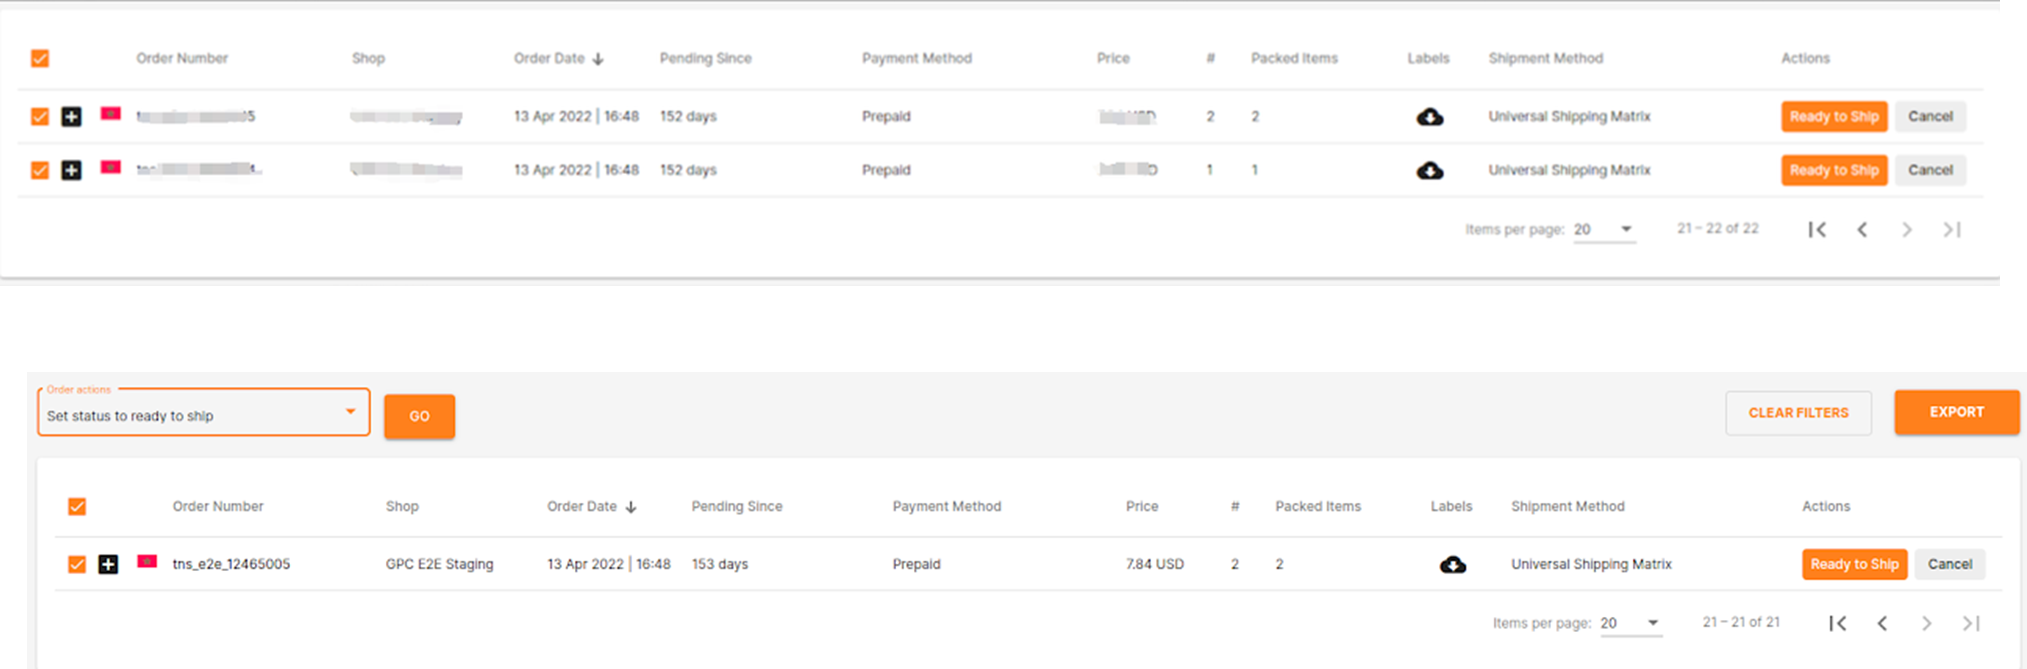This screenshot has height=669, width=2027.
Task: Open Items per page dropdown in bottom table
Action: [x=1630, y=623]
